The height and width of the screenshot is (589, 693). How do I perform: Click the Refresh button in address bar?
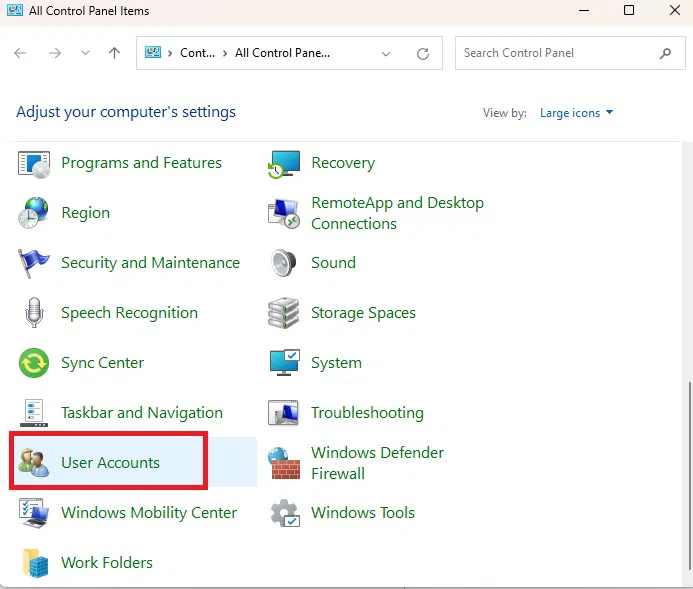pos(423,53)
